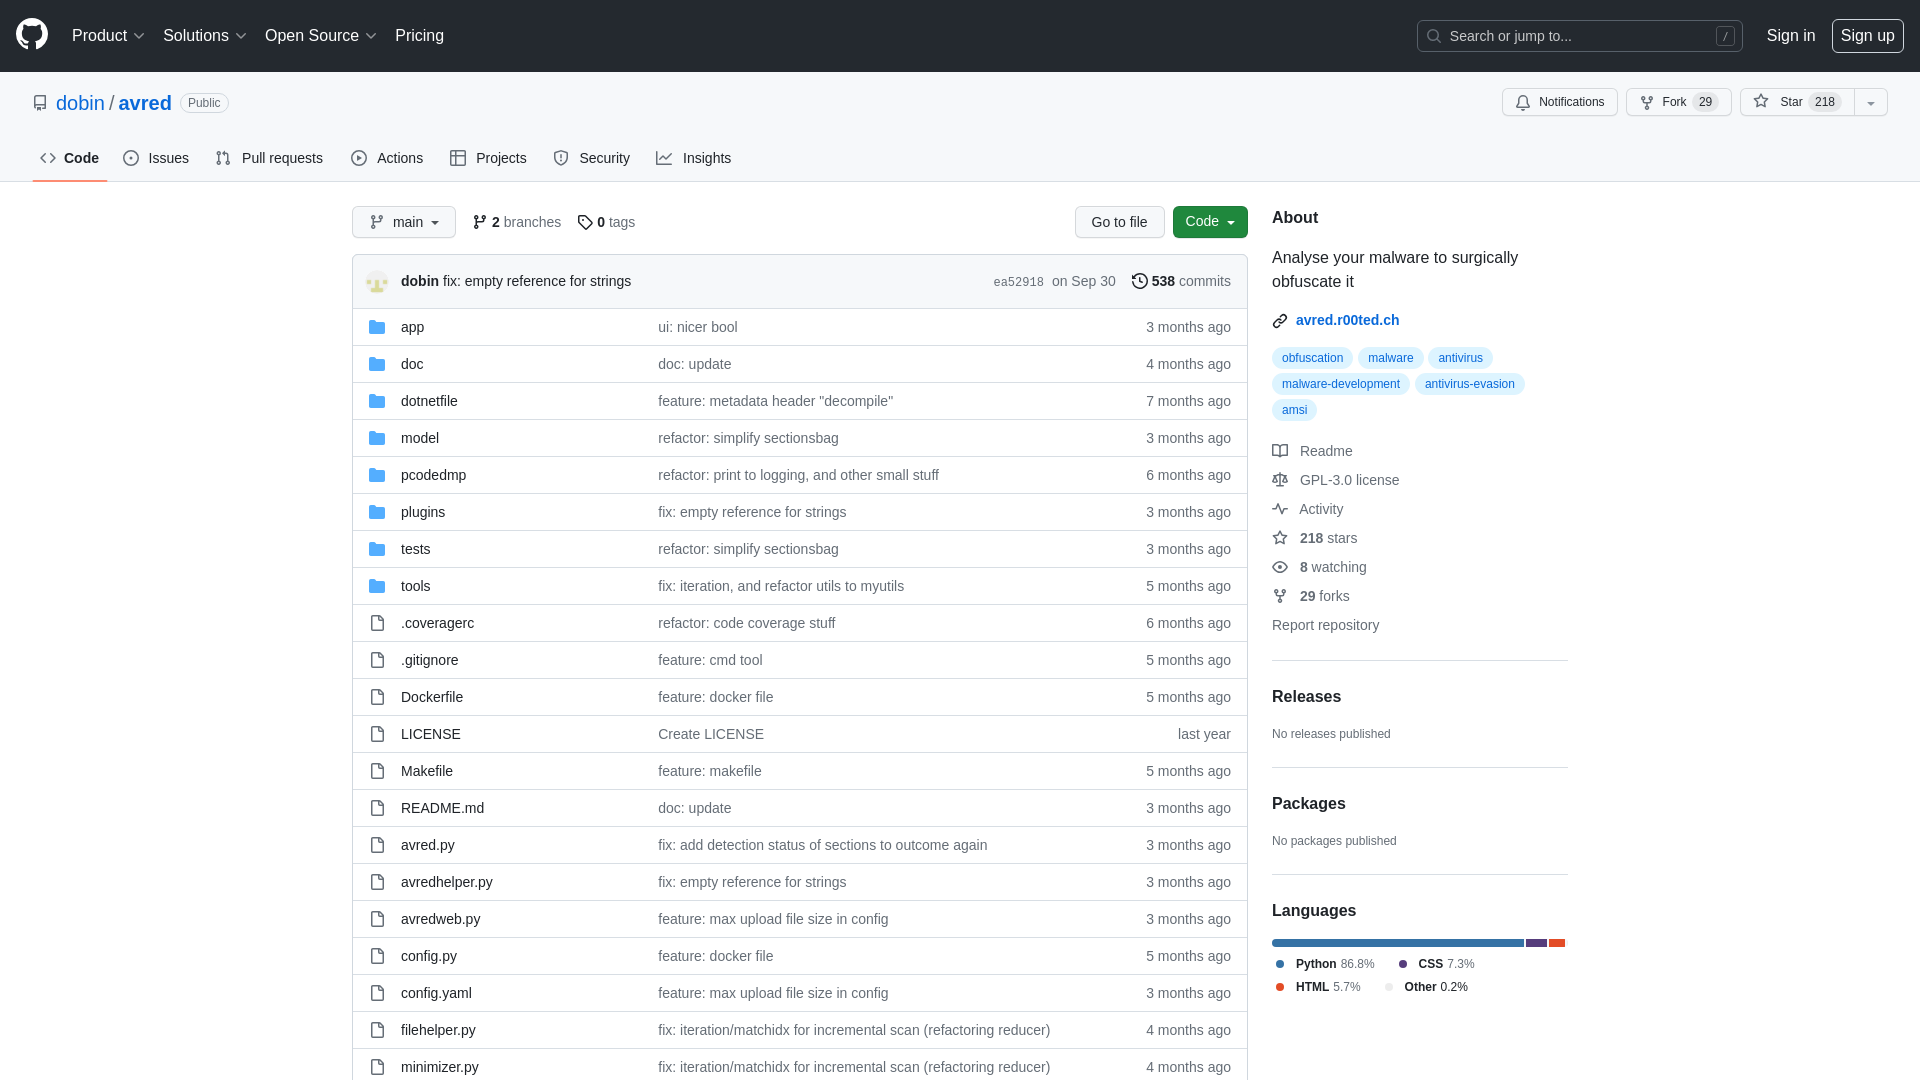Open the 538 commits history
This screenshot has height=1080, width=1920.
point(1181,281)
